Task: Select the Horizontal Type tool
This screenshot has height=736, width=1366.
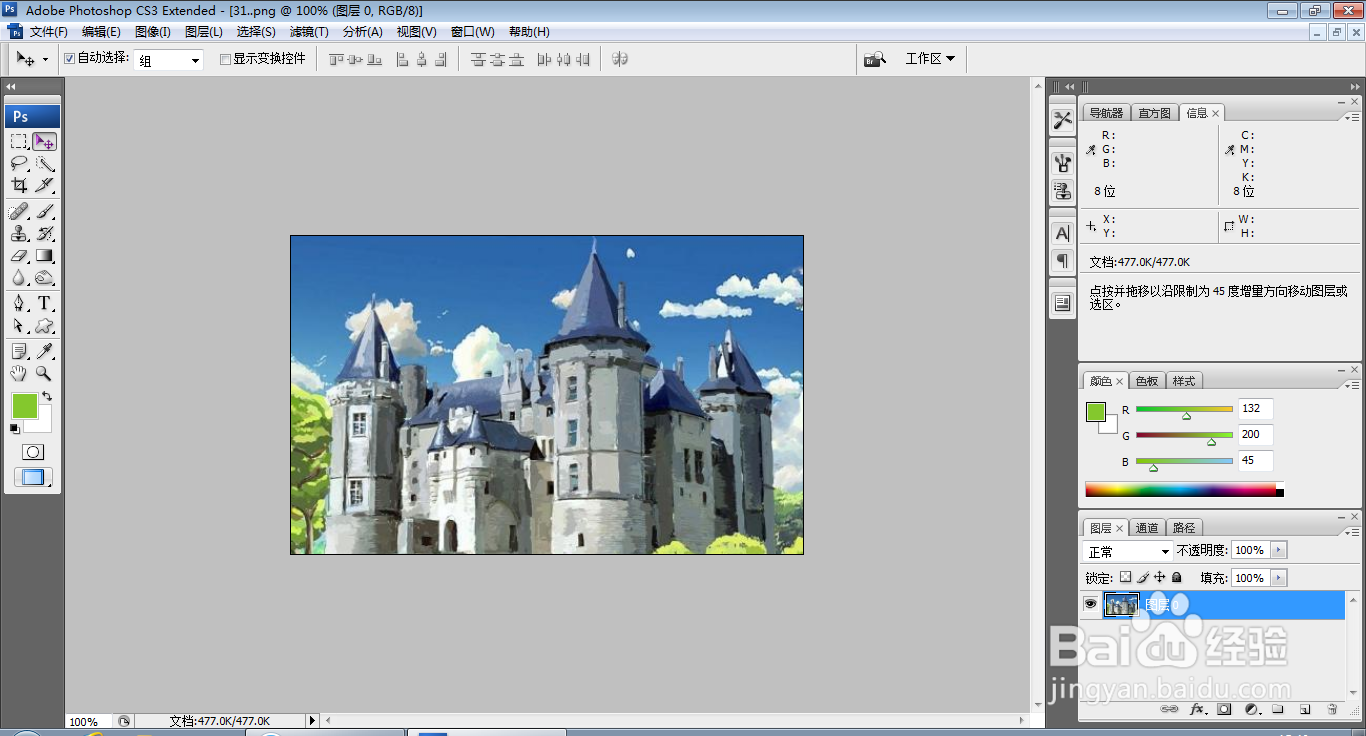Action: pyautogui.click(x=44, y=303)
